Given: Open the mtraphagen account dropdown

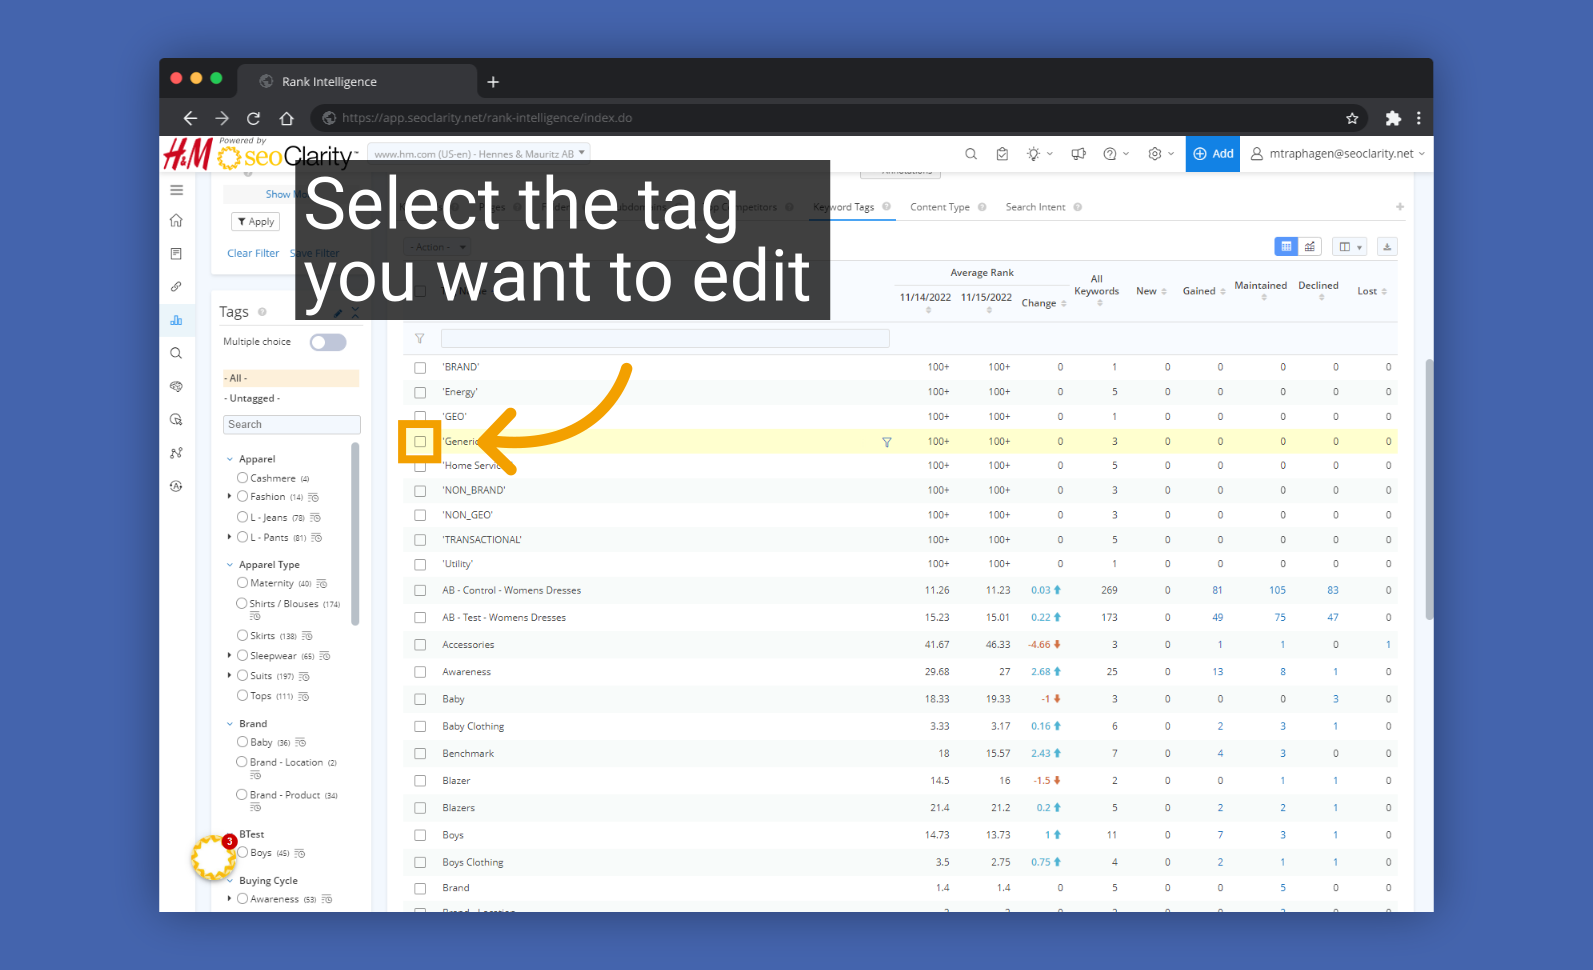Looking at the screenshot, I should click(1338, 154).
